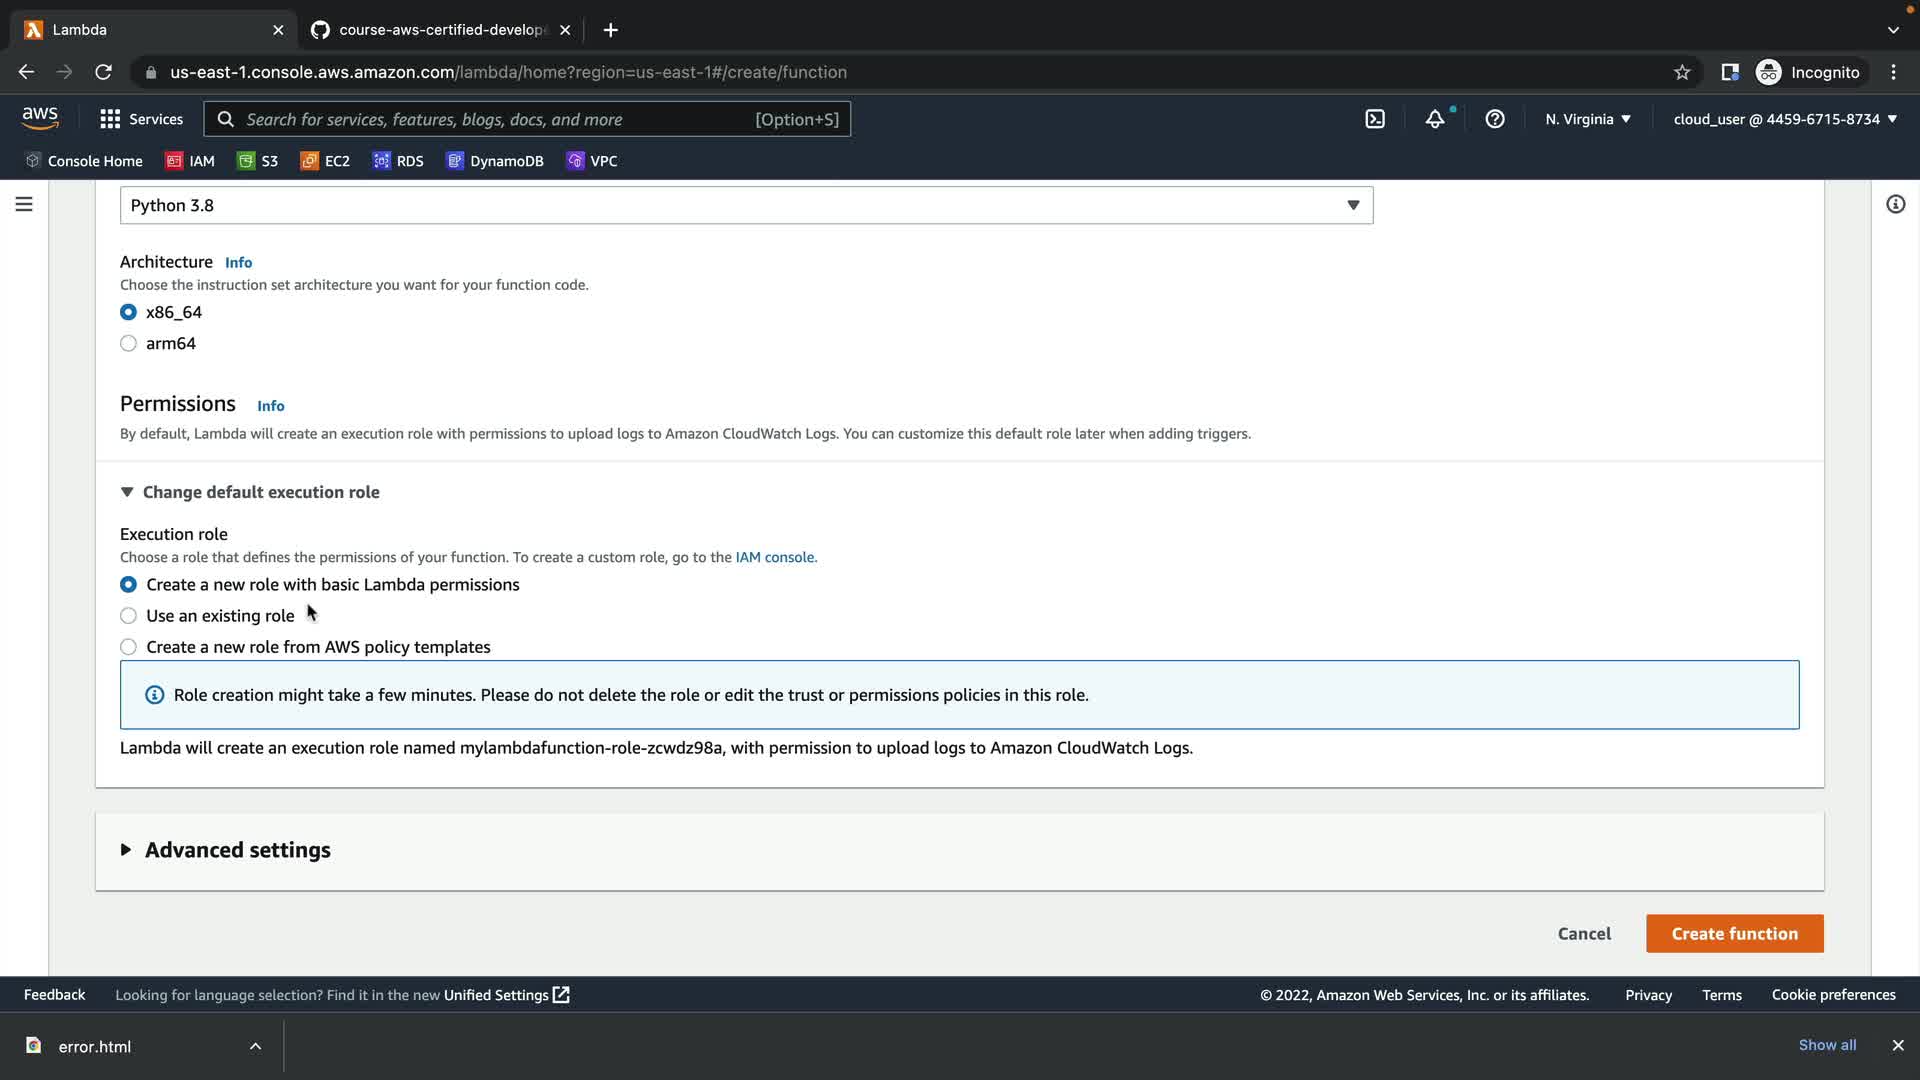Open the notifications bell icon
Viewport: 1920px width, 1080px height.
click(x=1435, y=119)
